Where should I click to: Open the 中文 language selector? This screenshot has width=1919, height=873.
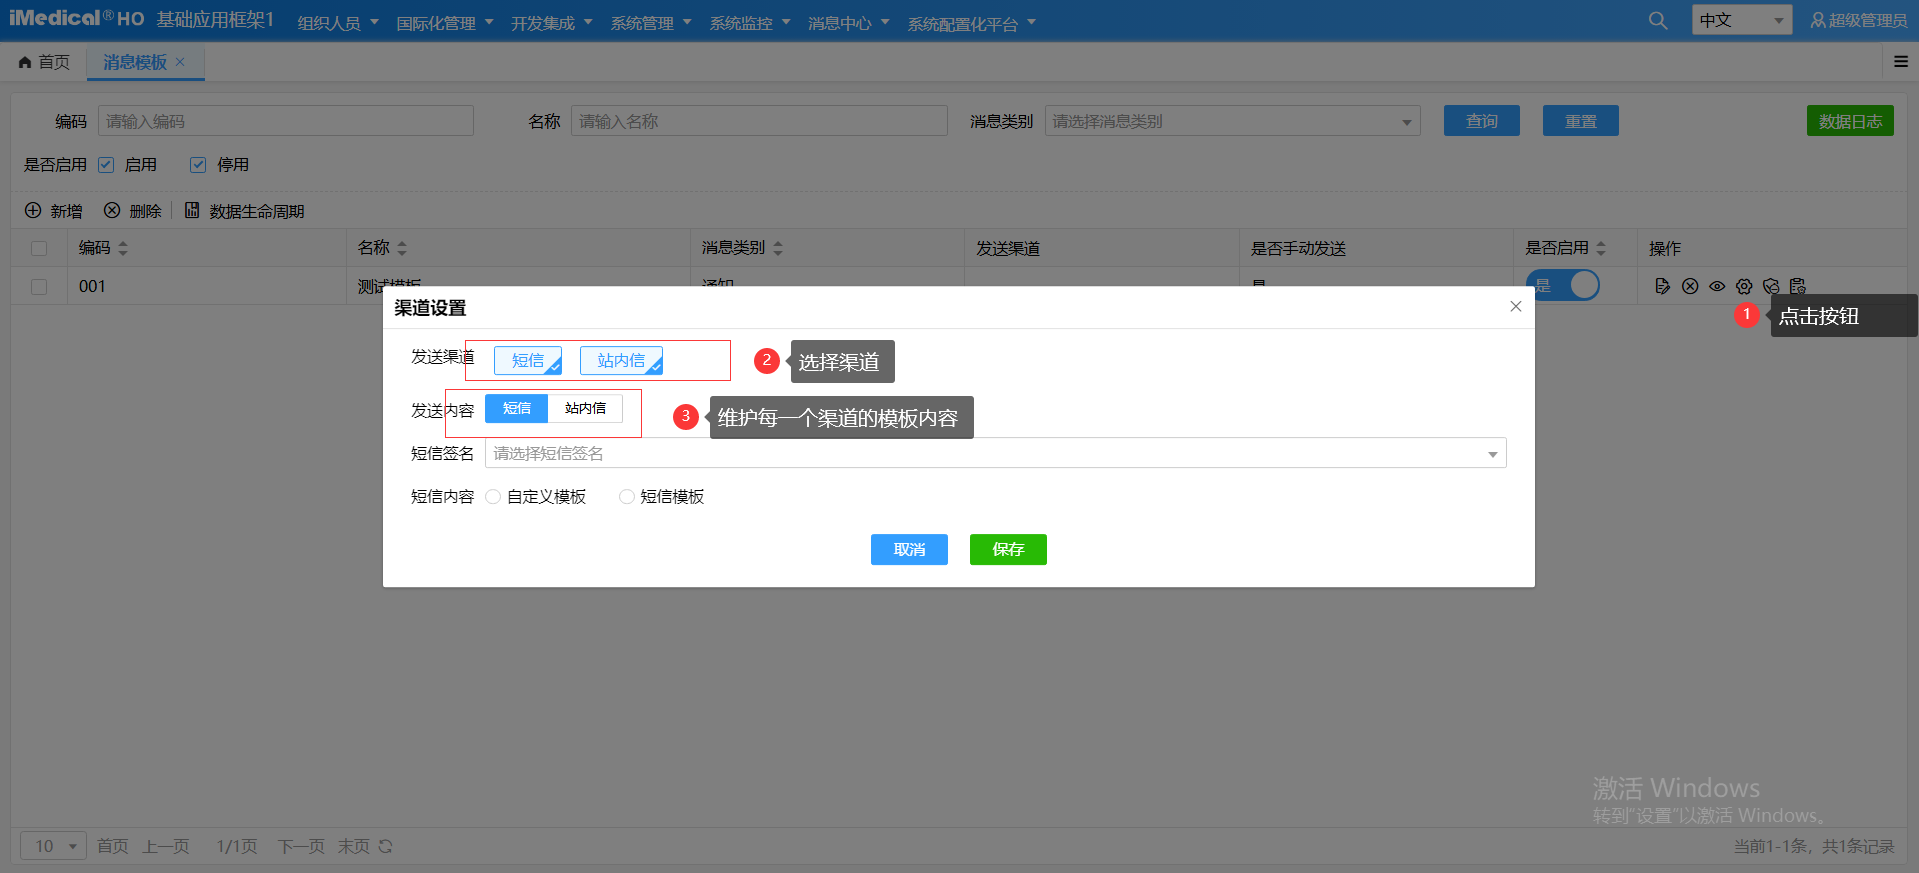[x=1741, y=20]
